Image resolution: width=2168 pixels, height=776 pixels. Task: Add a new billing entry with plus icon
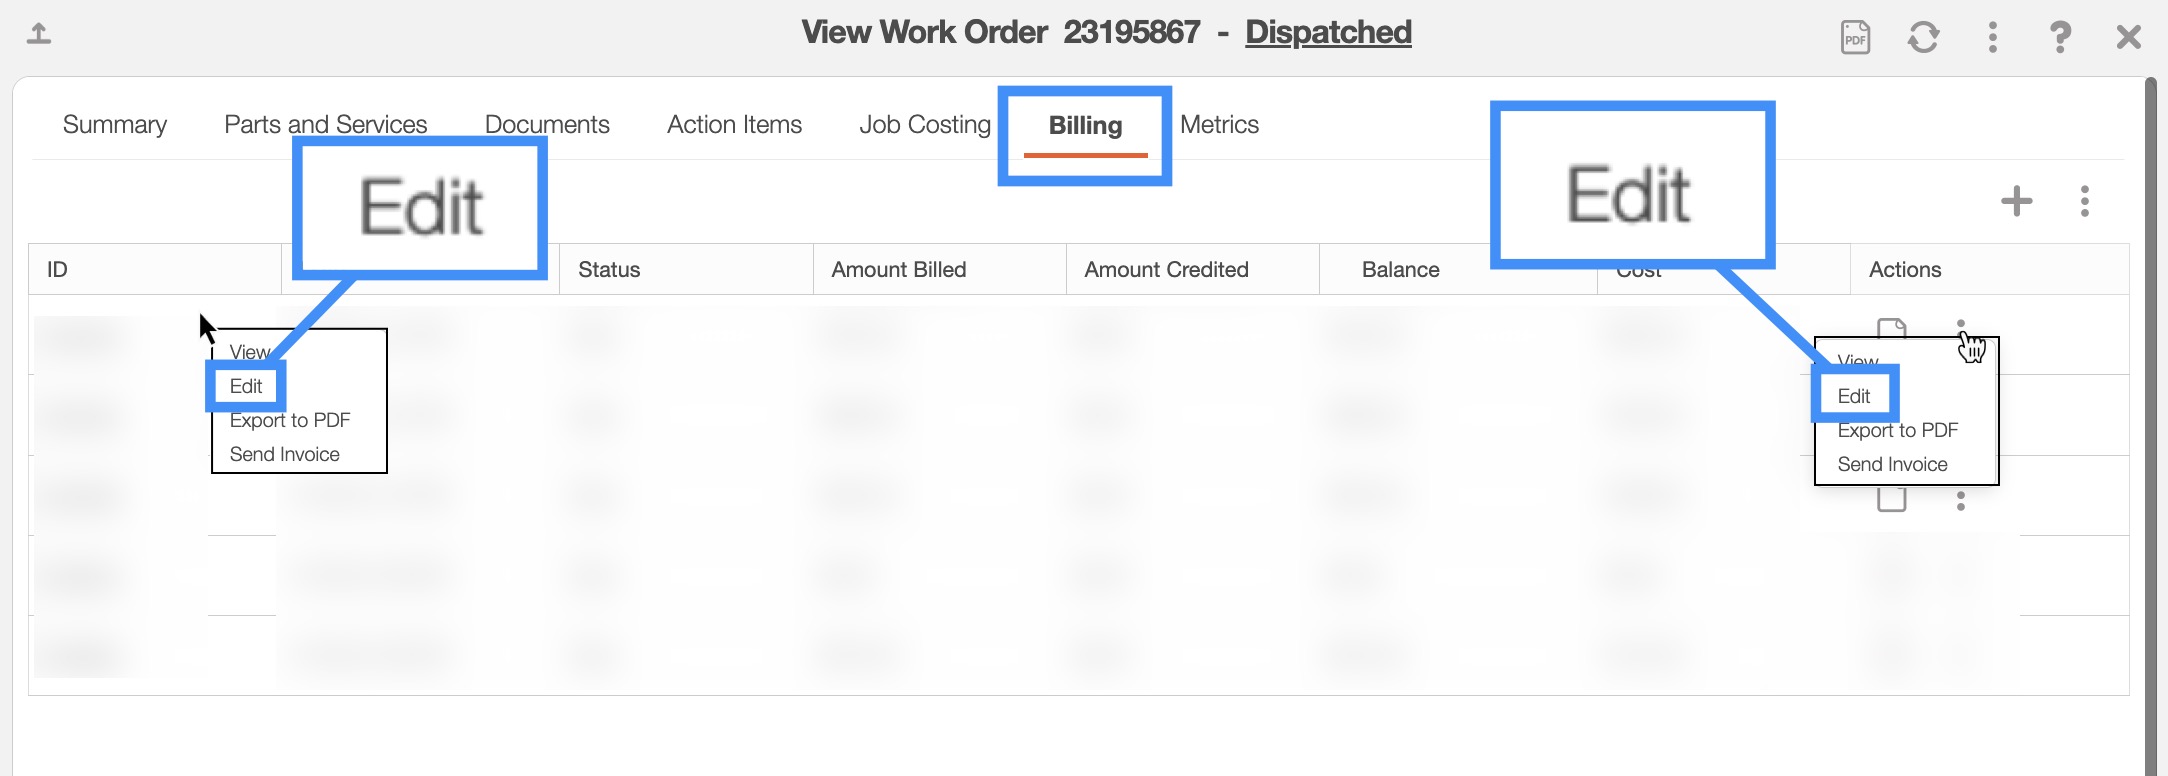point(2016,201)
